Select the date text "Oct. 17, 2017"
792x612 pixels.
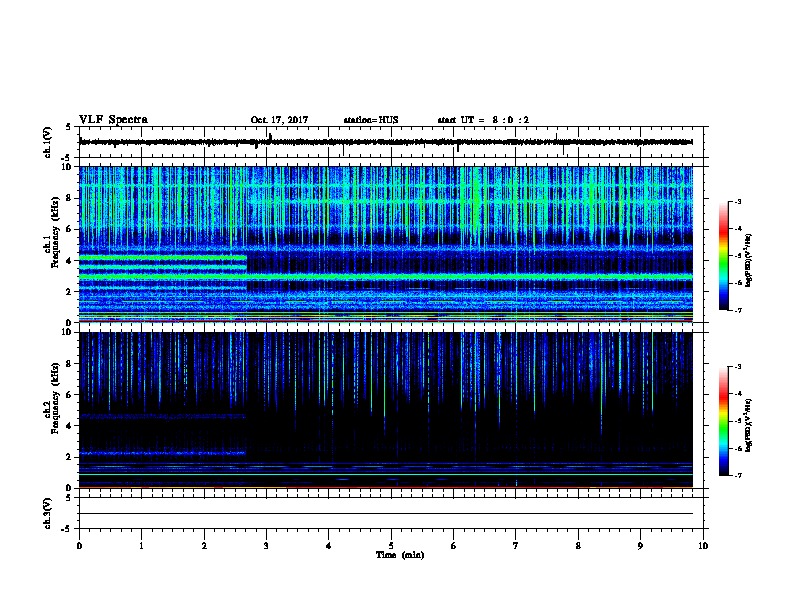pos(279,120)
